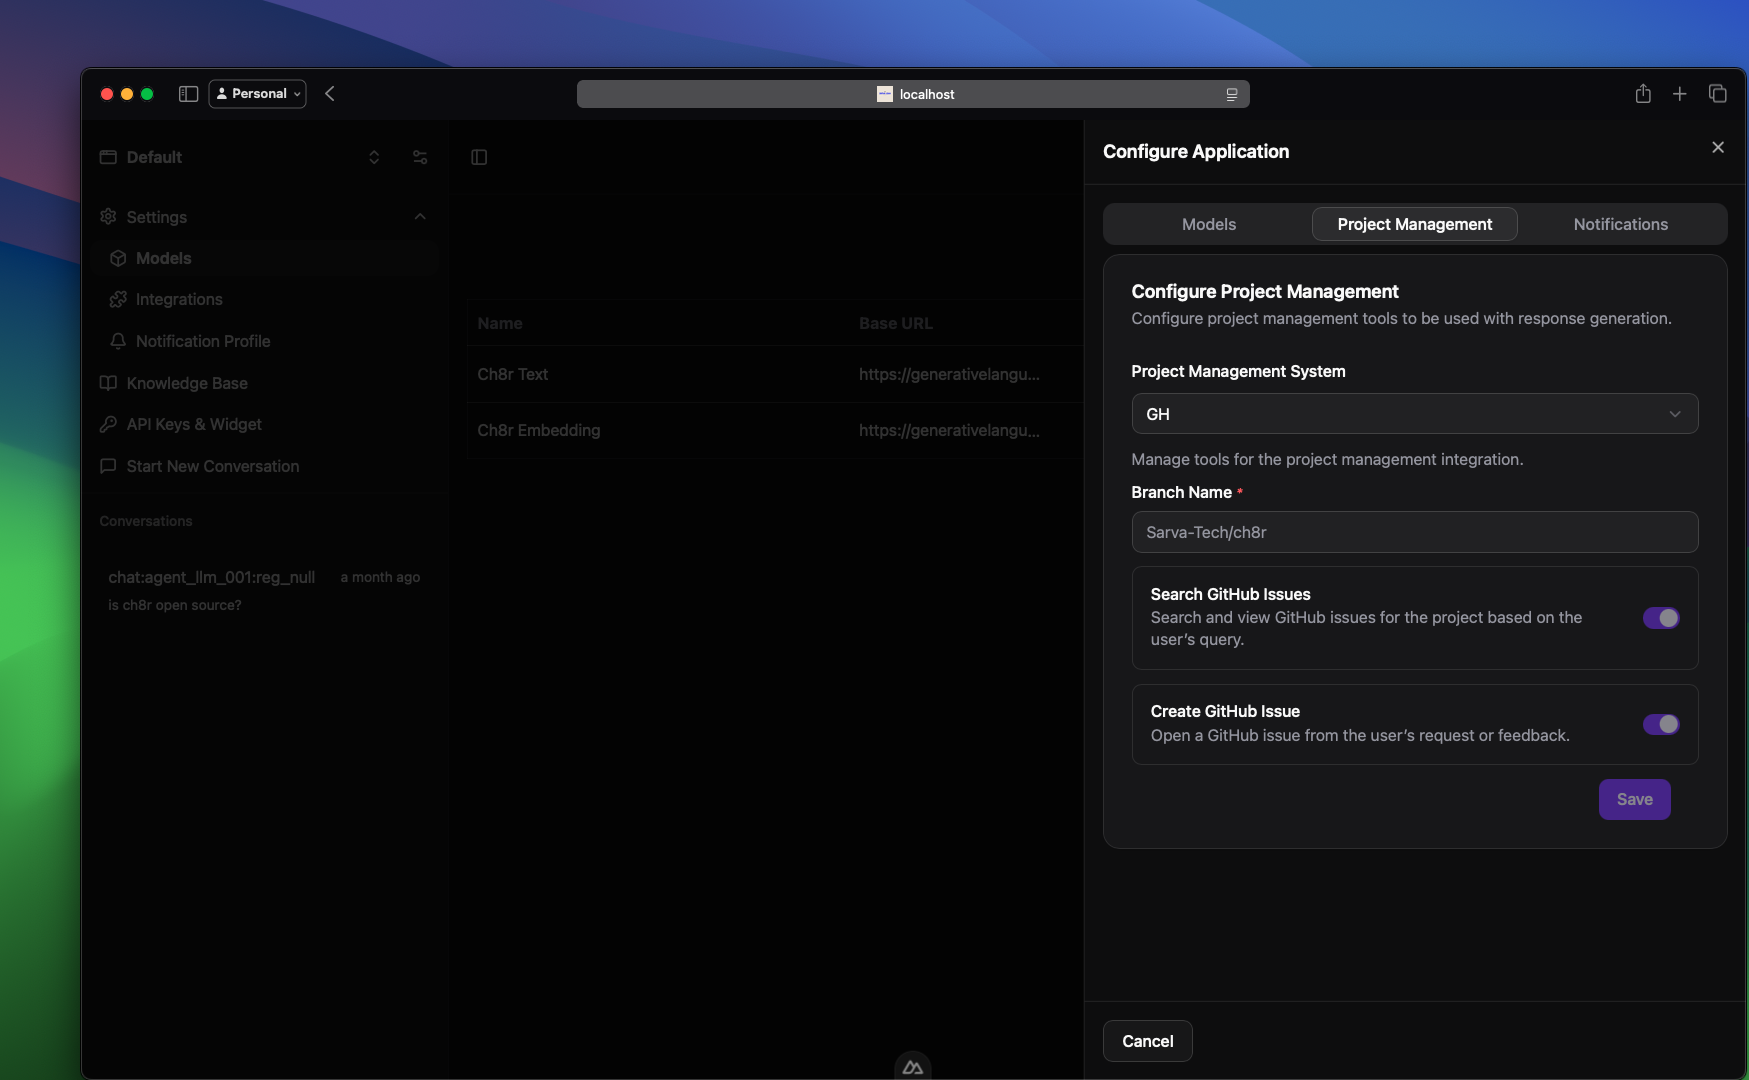Image resolution: width=1749 pixels, height=1080 pixels.
Task: Disable Create GitHub Issue
Action: click(x=1660, y=724)
